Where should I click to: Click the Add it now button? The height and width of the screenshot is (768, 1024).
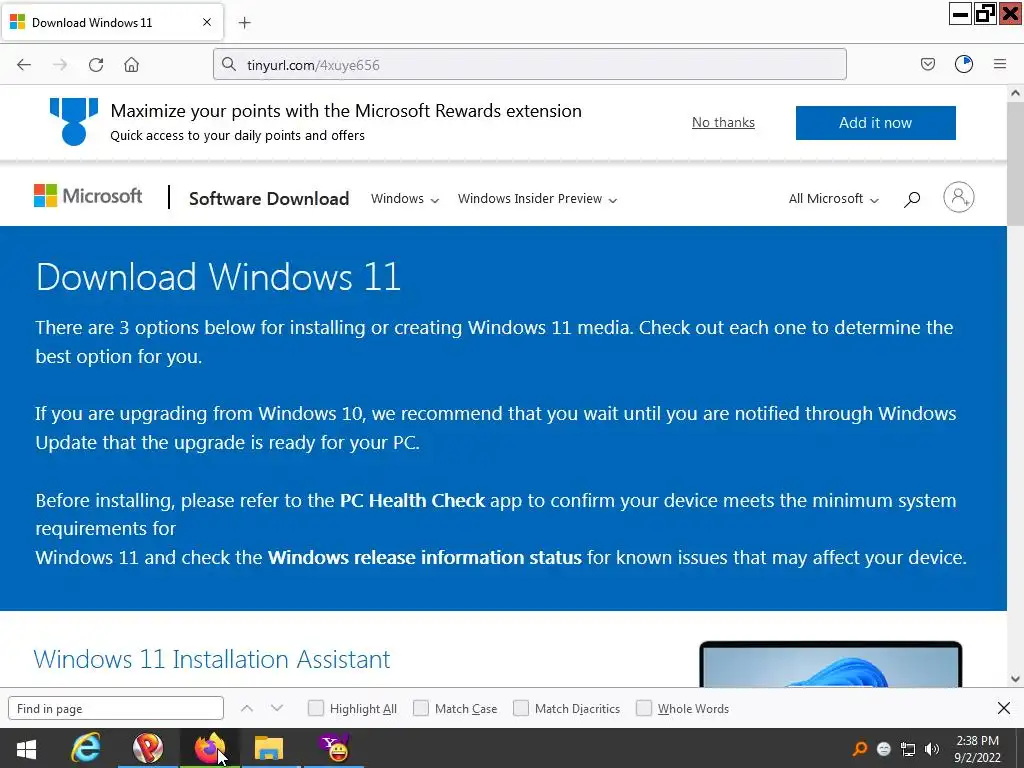tap(875, 123)
